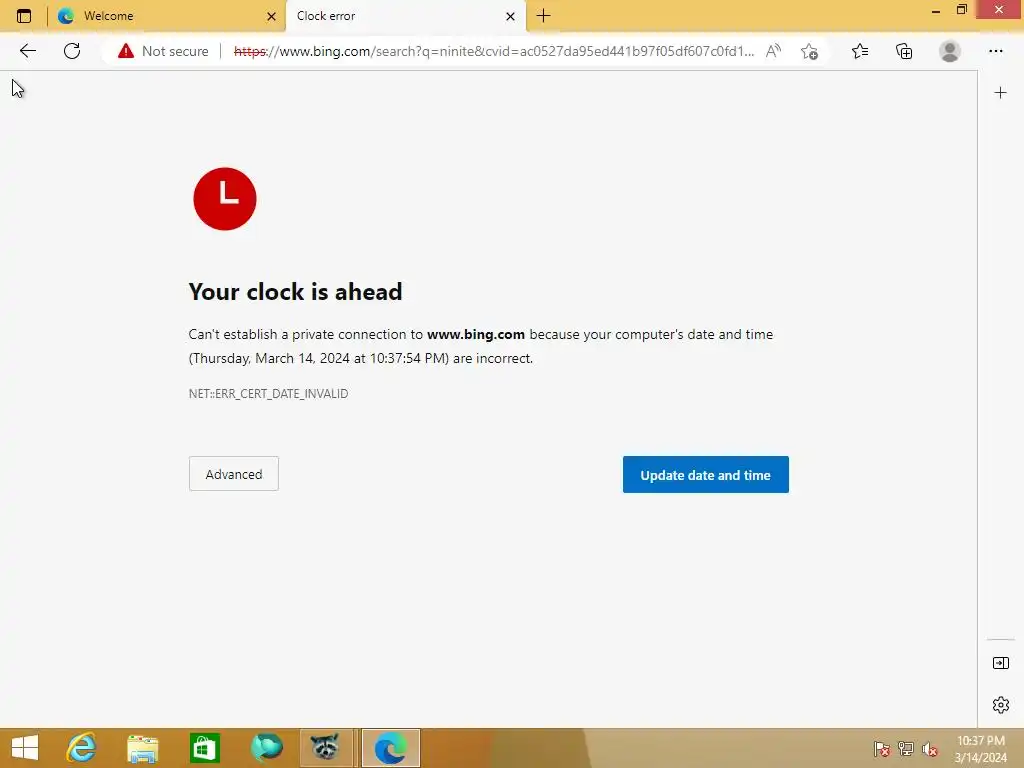Click the bing.com address bar URL
The image size is (1024, 768).
pos(494,51)
